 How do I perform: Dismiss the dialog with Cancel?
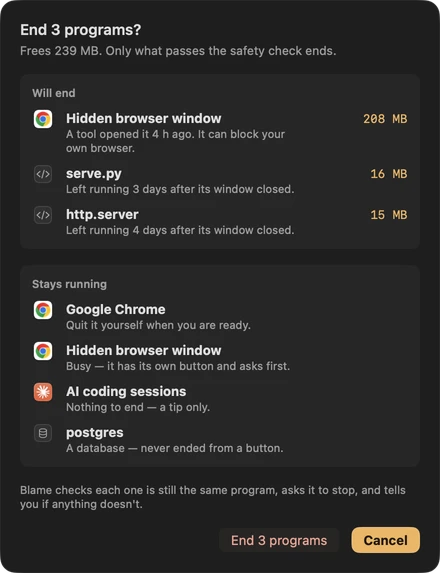coord(386,540)
